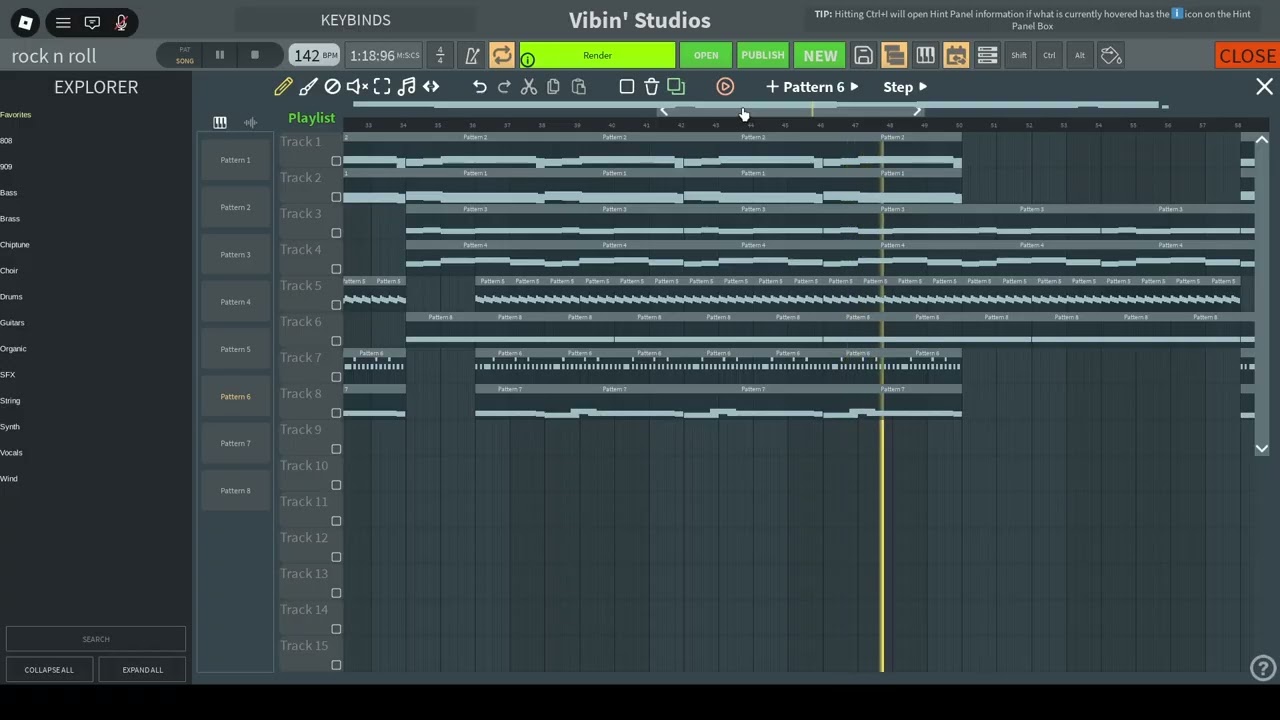
Task: Open the Step snap dropdown
Action: [x=905, y=87]
